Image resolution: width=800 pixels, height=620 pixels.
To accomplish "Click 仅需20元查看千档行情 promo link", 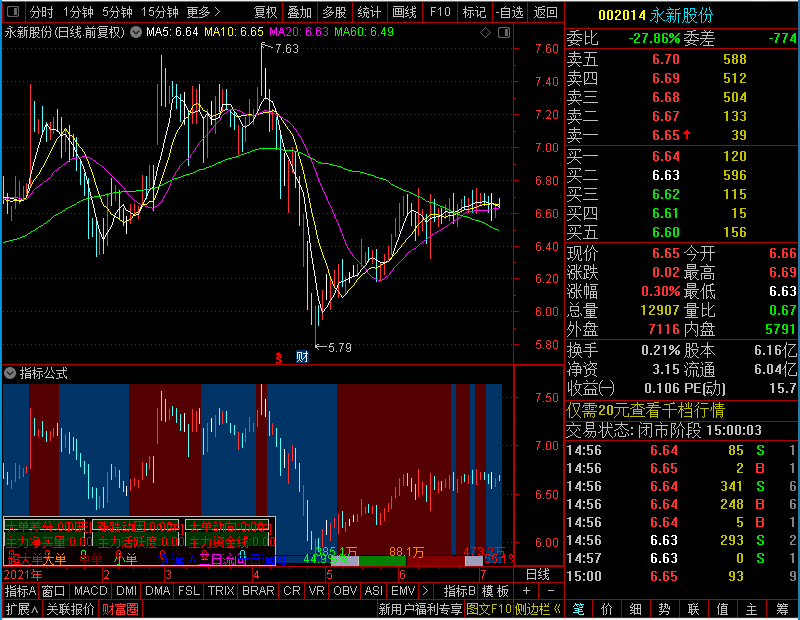I will [645, 410].
